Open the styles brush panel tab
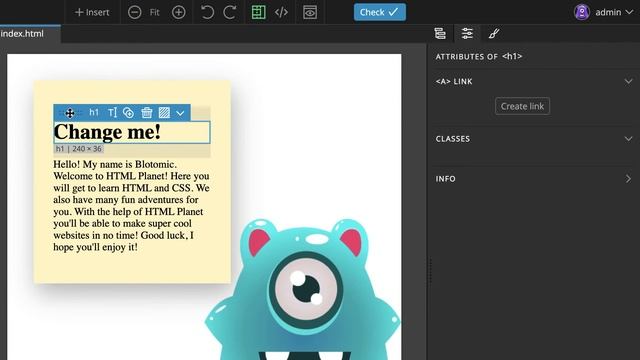The width and height of the screenshot is (640, 360). coord(494,33)
